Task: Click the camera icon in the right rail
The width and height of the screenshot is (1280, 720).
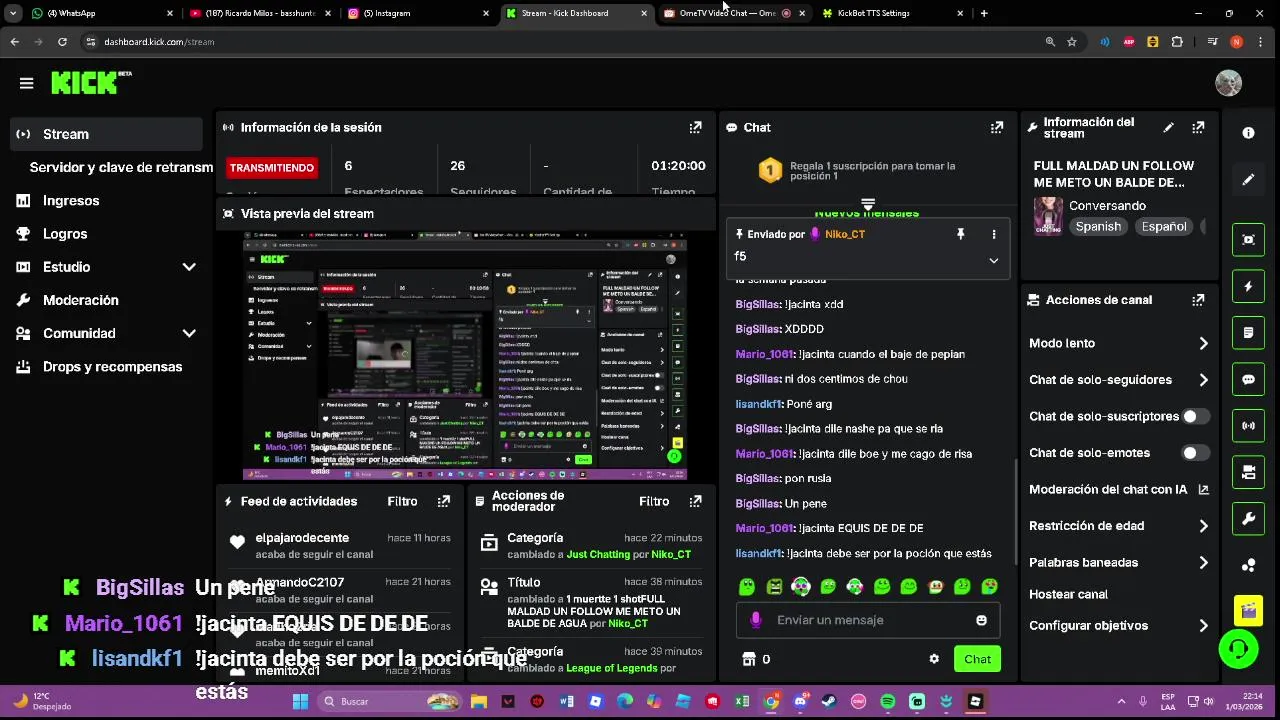Action: [x=1248, y=472]
